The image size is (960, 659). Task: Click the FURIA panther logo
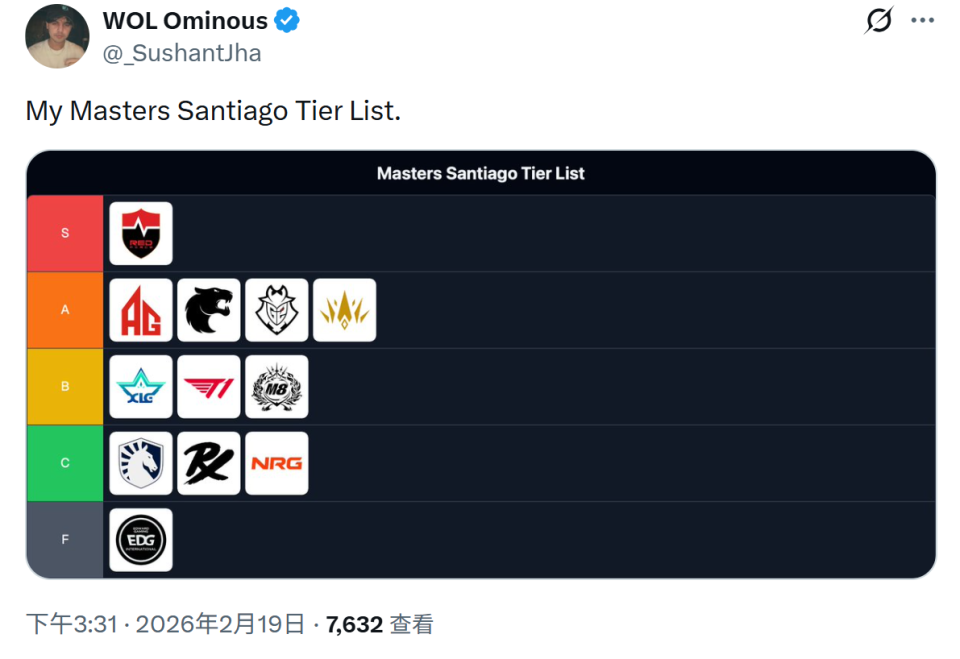[x=209, y=310]
